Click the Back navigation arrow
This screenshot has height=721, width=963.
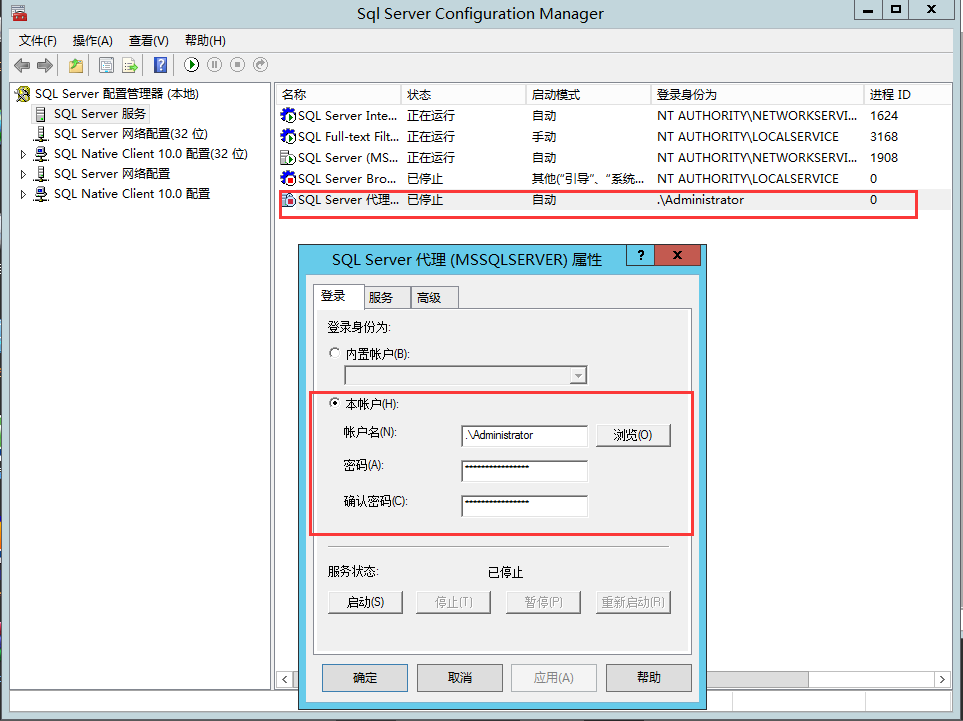tap(22, 65)
